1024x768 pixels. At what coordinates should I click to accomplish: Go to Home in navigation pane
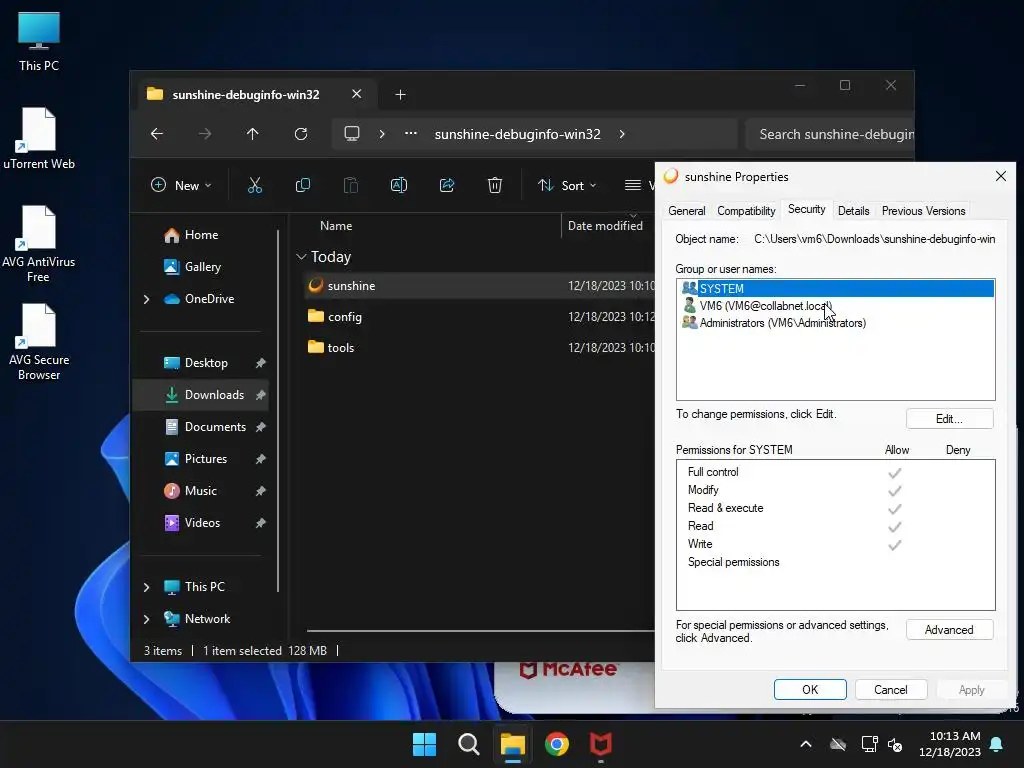(201, 235)
